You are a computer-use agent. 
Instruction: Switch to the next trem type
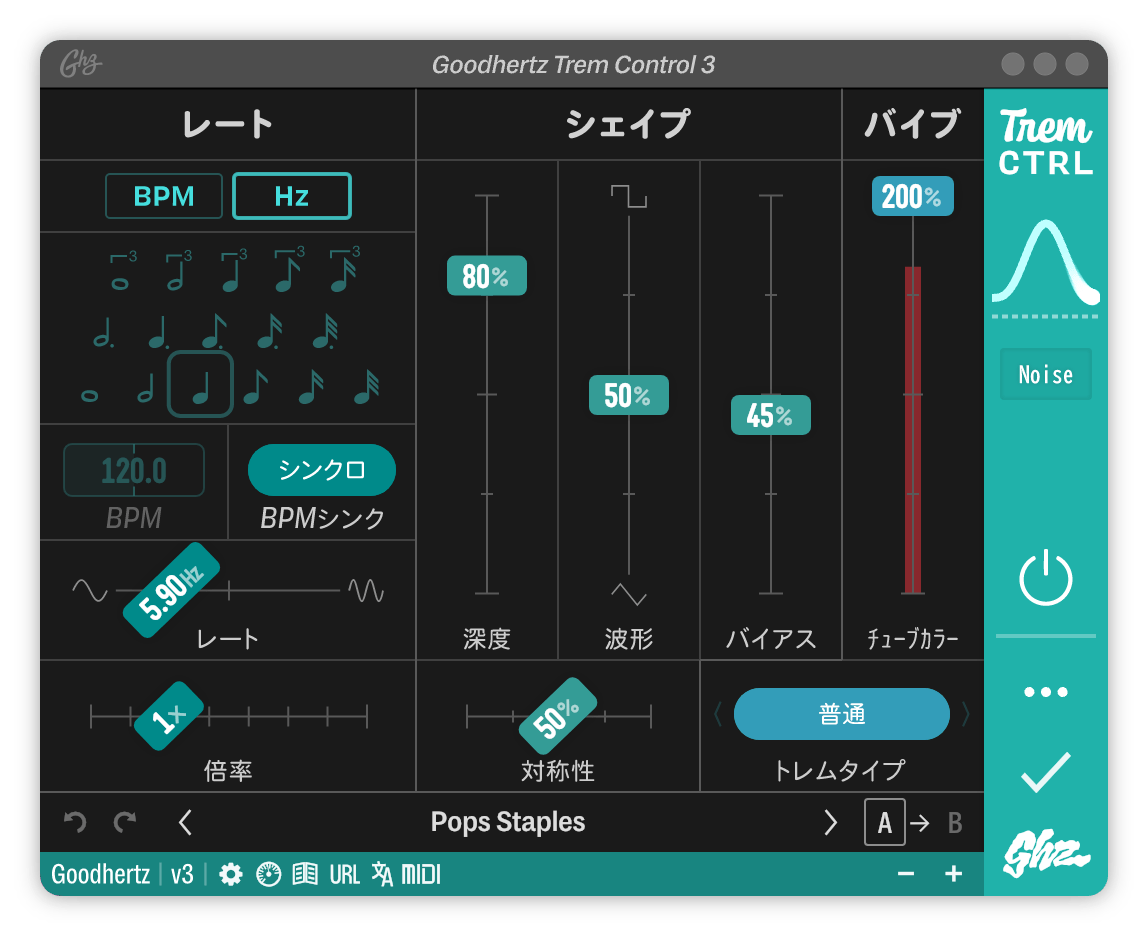point(966,714)
